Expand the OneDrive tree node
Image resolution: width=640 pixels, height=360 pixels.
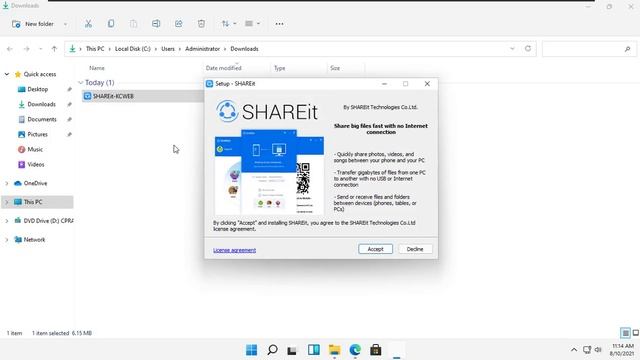(x=7, y=184)
